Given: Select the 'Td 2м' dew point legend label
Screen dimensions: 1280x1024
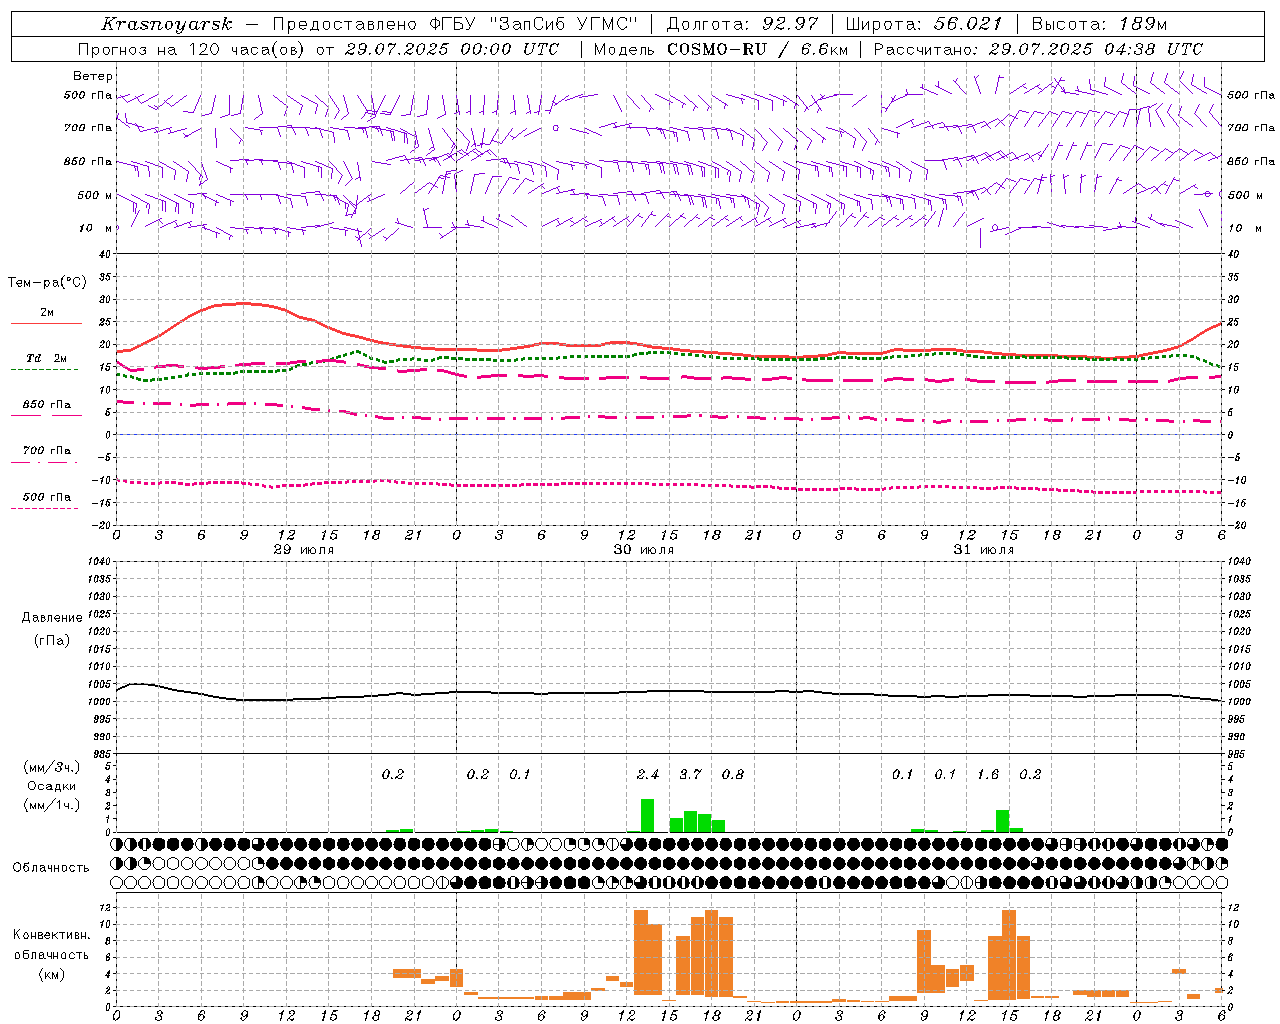Looking at the screenshot, I should coord(47,358).
